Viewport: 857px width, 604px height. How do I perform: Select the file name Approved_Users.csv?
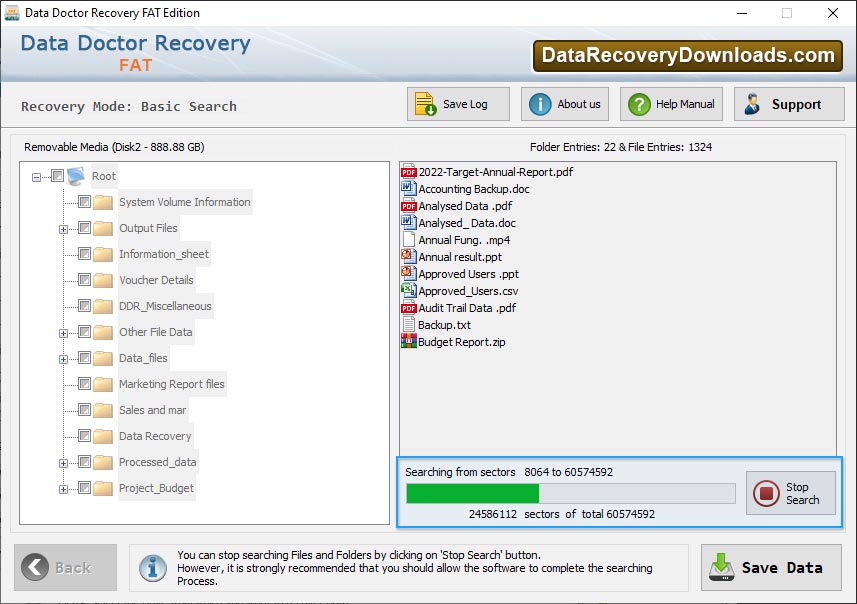click(x=468, y=291)
